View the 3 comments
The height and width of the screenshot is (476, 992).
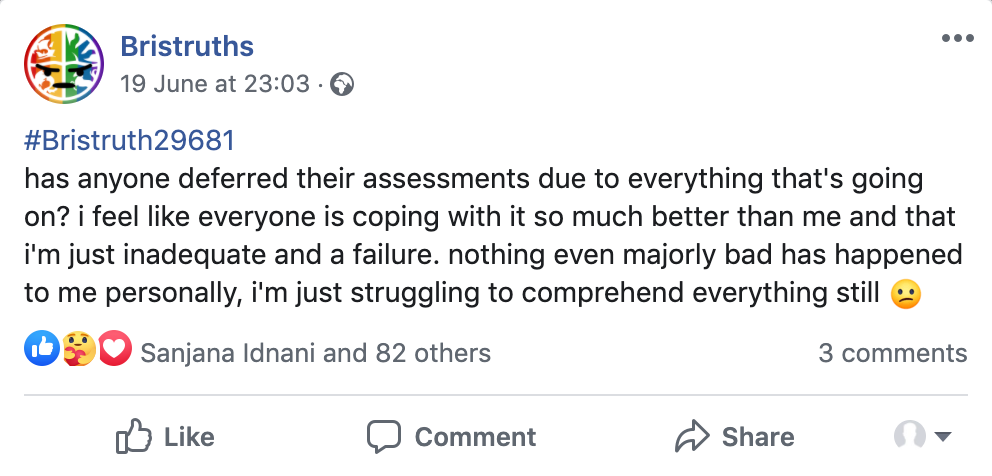pos(892,353)
